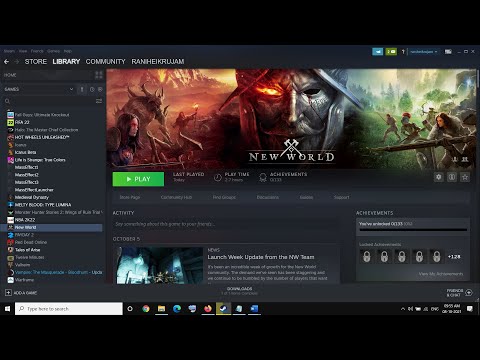The image size is (480, 360).
Task: Select Valheim in game list
Action: pyautogui.click(x=22, y=265)
